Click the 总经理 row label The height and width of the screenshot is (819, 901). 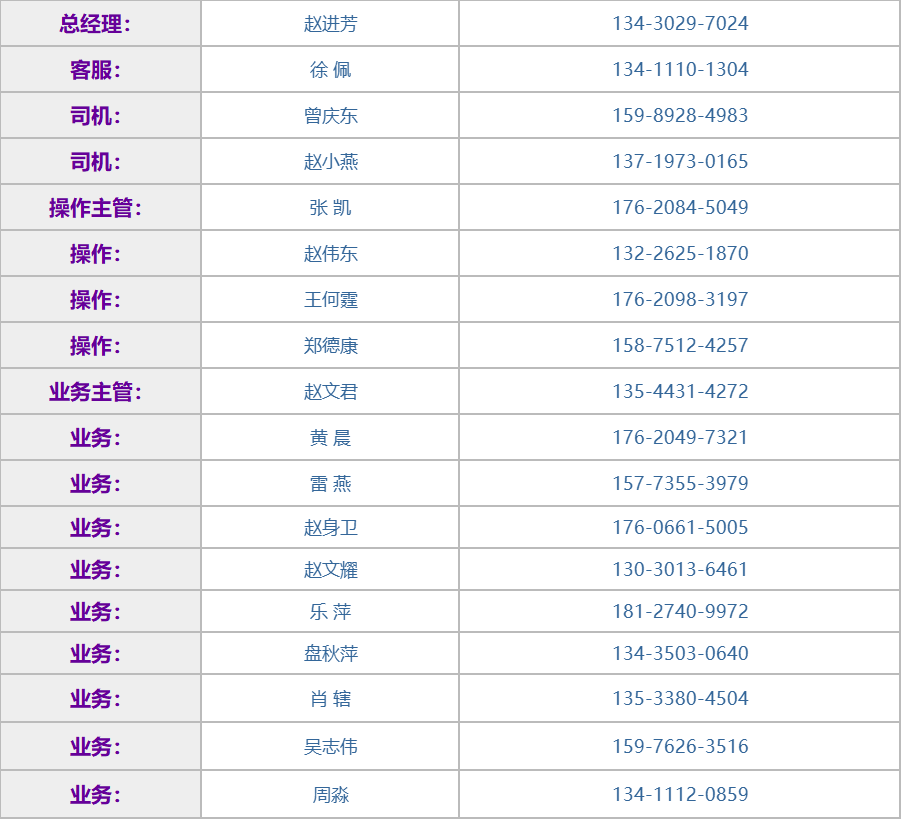[x=95, y=23]
